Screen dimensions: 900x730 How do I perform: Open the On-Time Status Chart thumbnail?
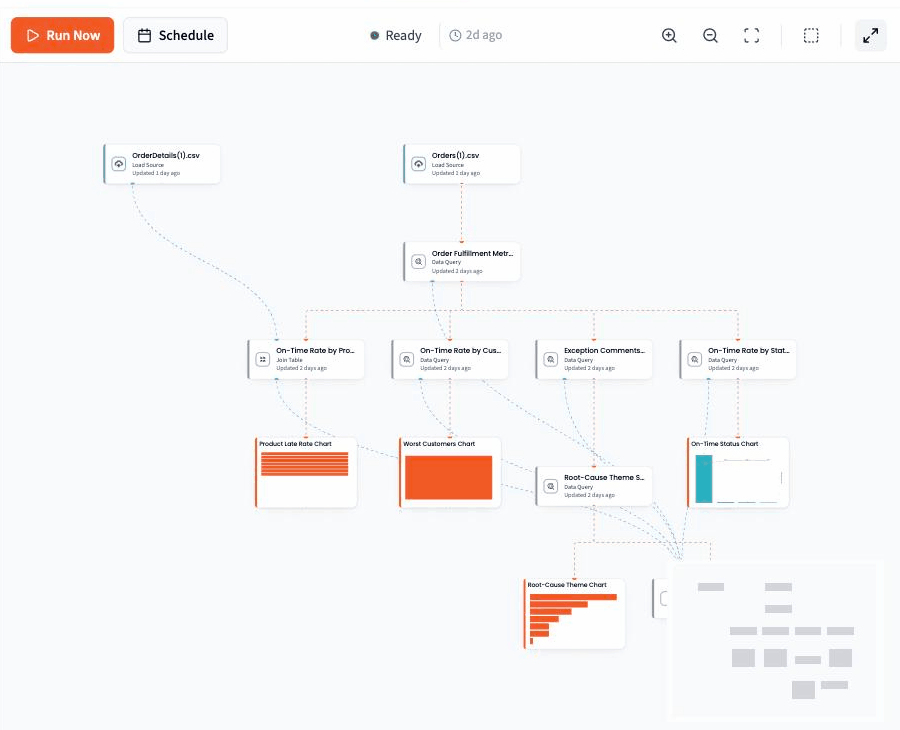(x=738, y=472)
